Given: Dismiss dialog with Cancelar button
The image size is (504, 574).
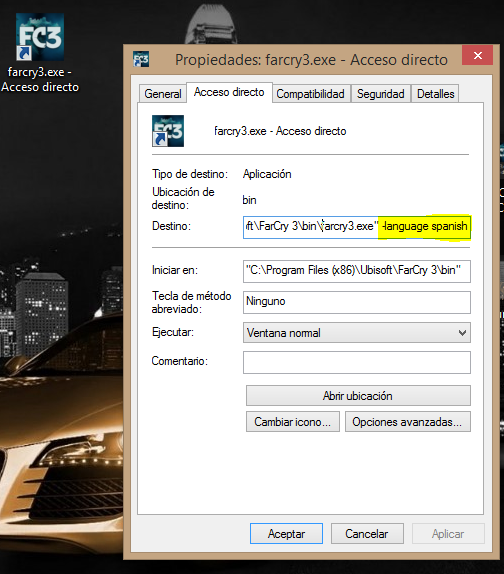Looking at the screenshot, I should coord(367,534).
